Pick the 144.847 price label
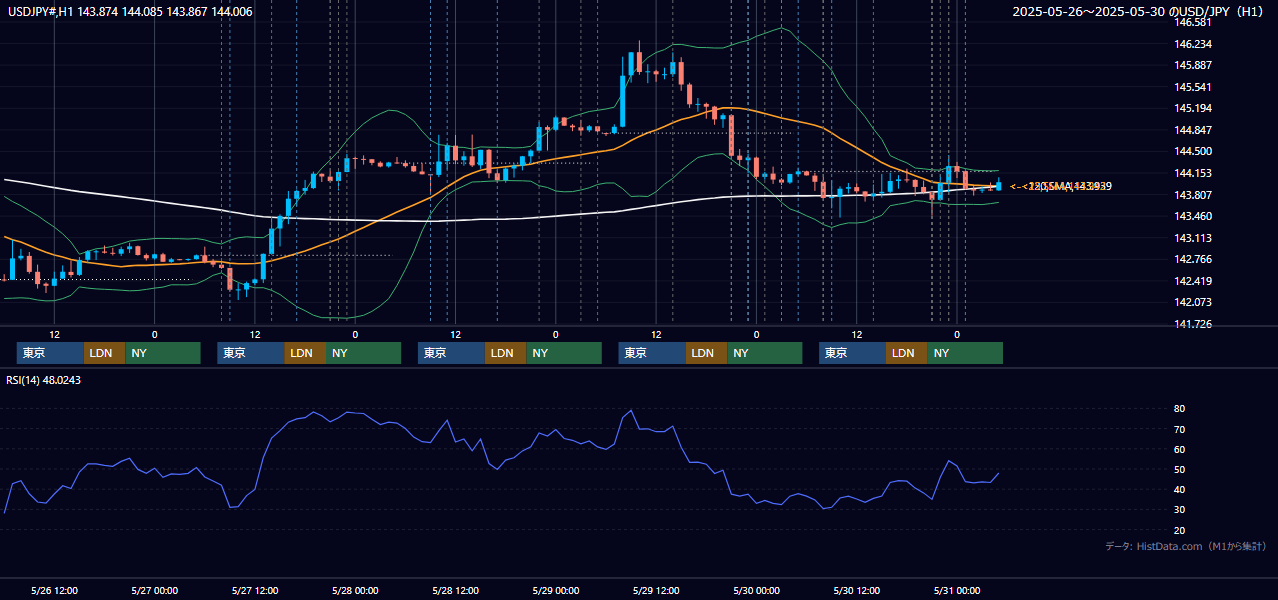1278x600 pixels. [x=1193, y=130]
